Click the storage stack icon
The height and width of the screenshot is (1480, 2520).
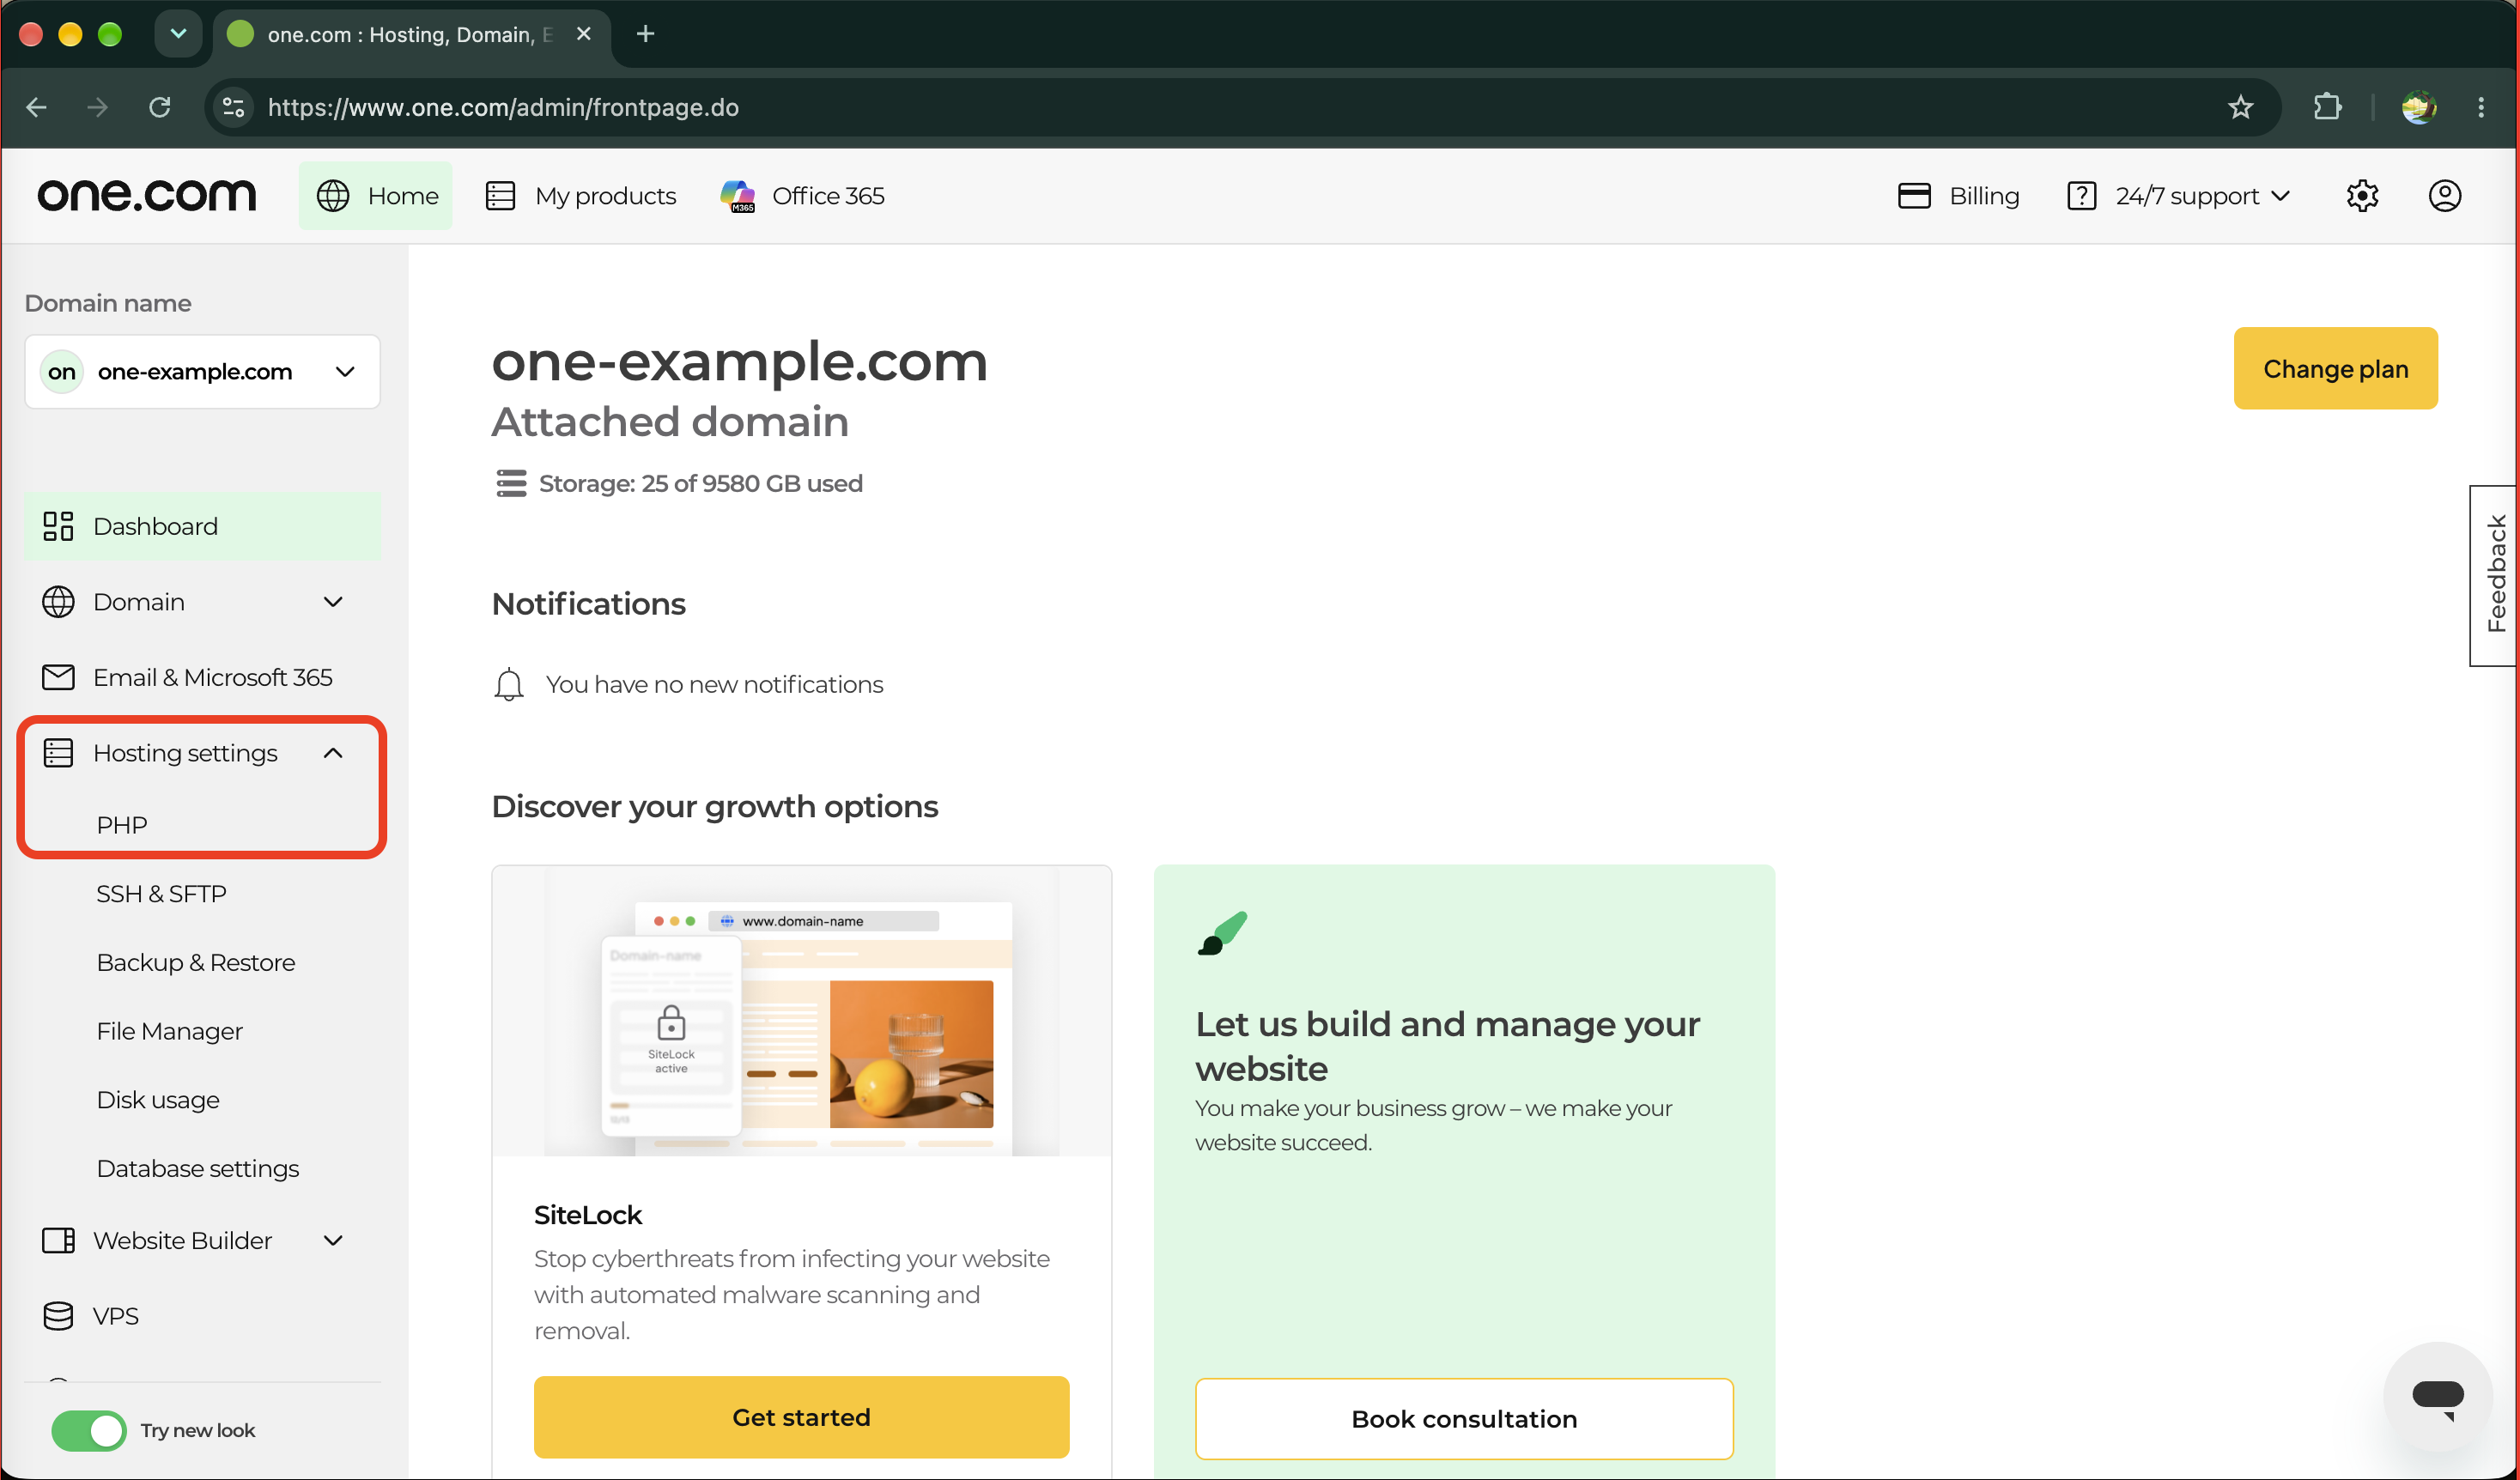pos(511,483)
